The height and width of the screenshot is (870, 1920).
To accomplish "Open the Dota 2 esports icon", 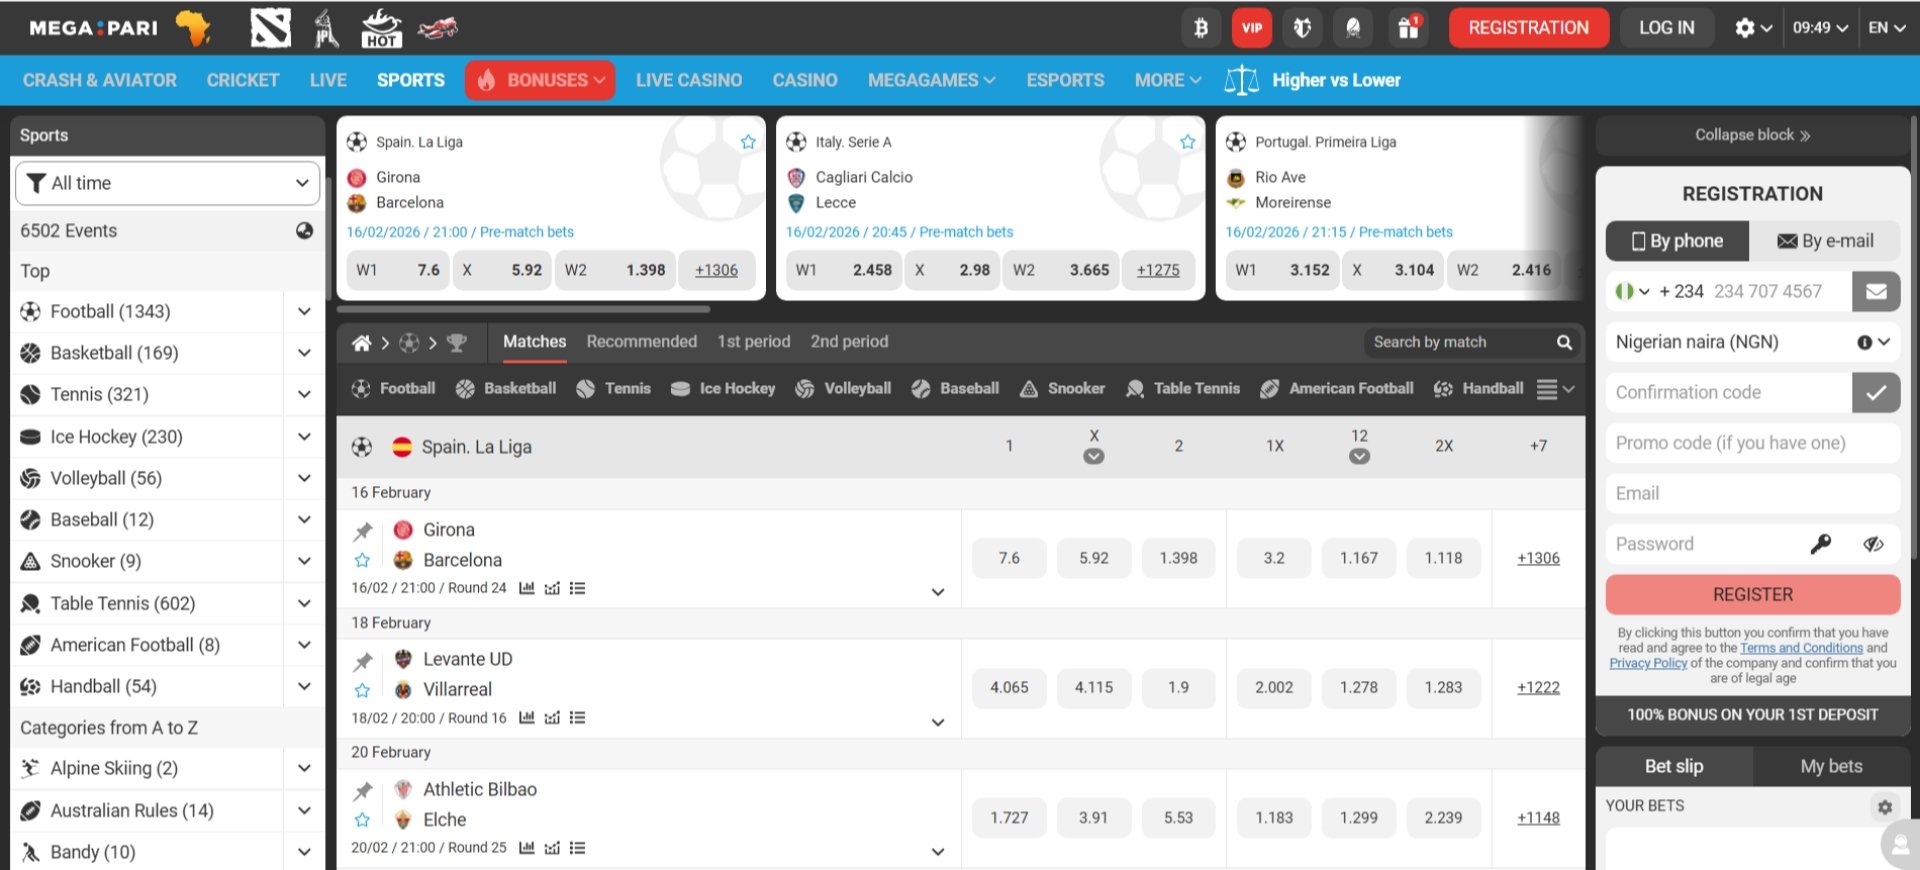I will [x=270, y=28].
